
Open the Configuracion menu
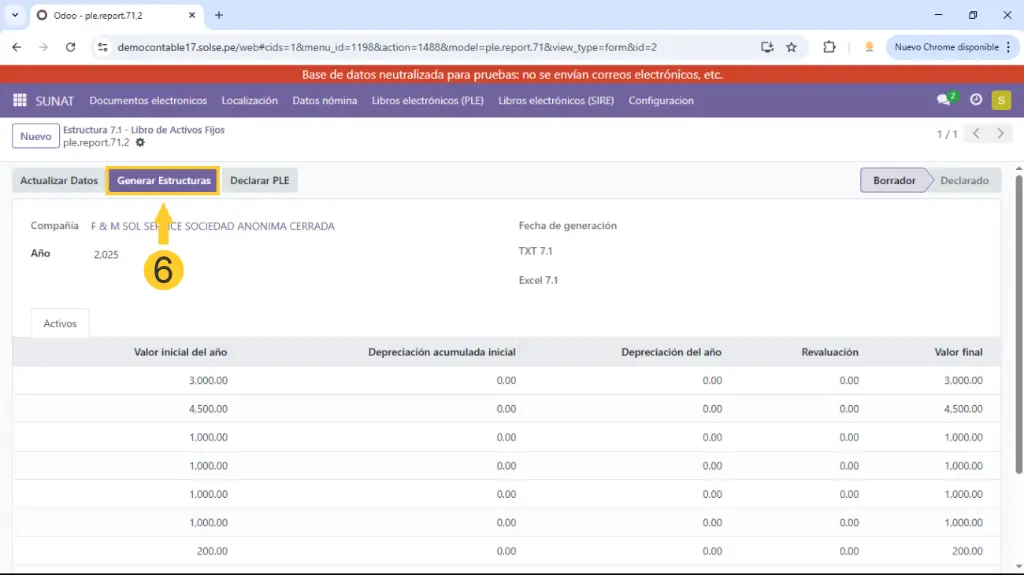tap(661, 100)
